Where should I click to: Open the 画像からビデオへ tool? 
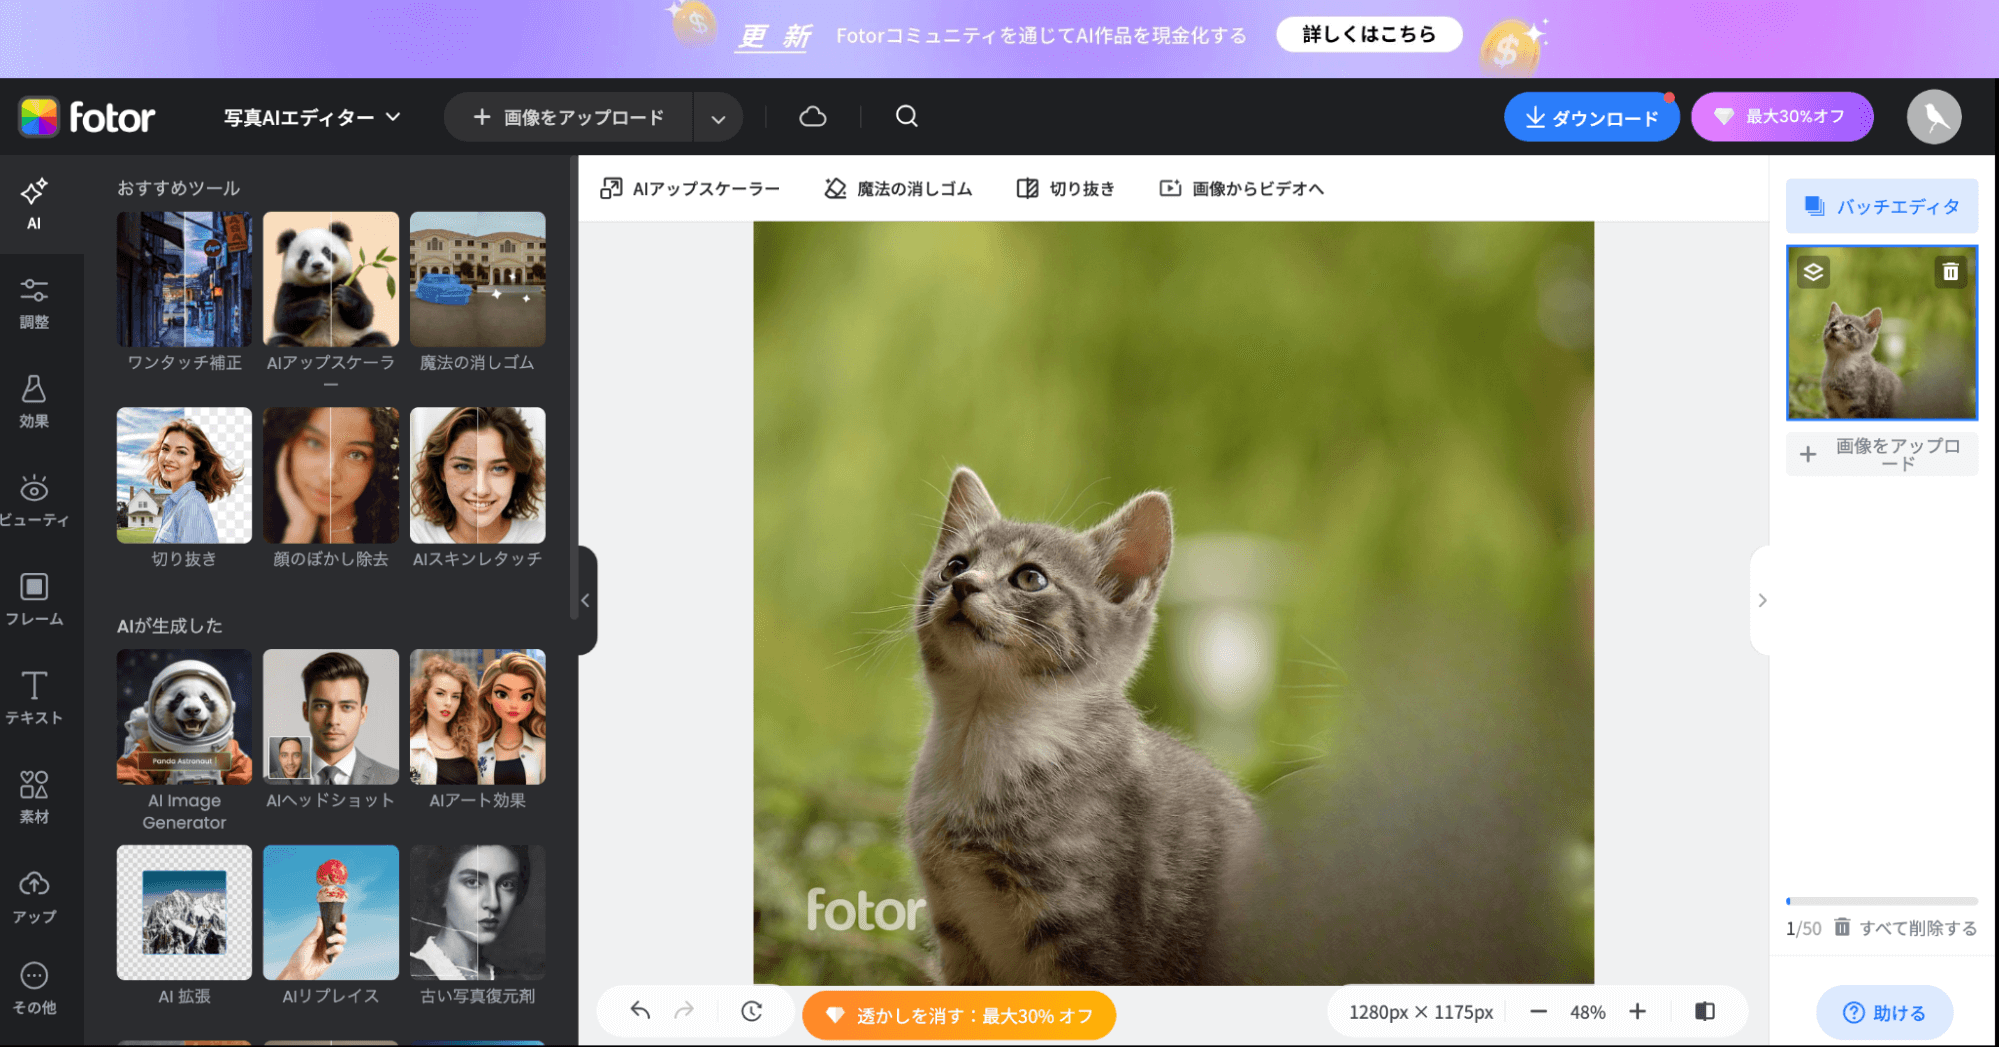[1240, 188]
